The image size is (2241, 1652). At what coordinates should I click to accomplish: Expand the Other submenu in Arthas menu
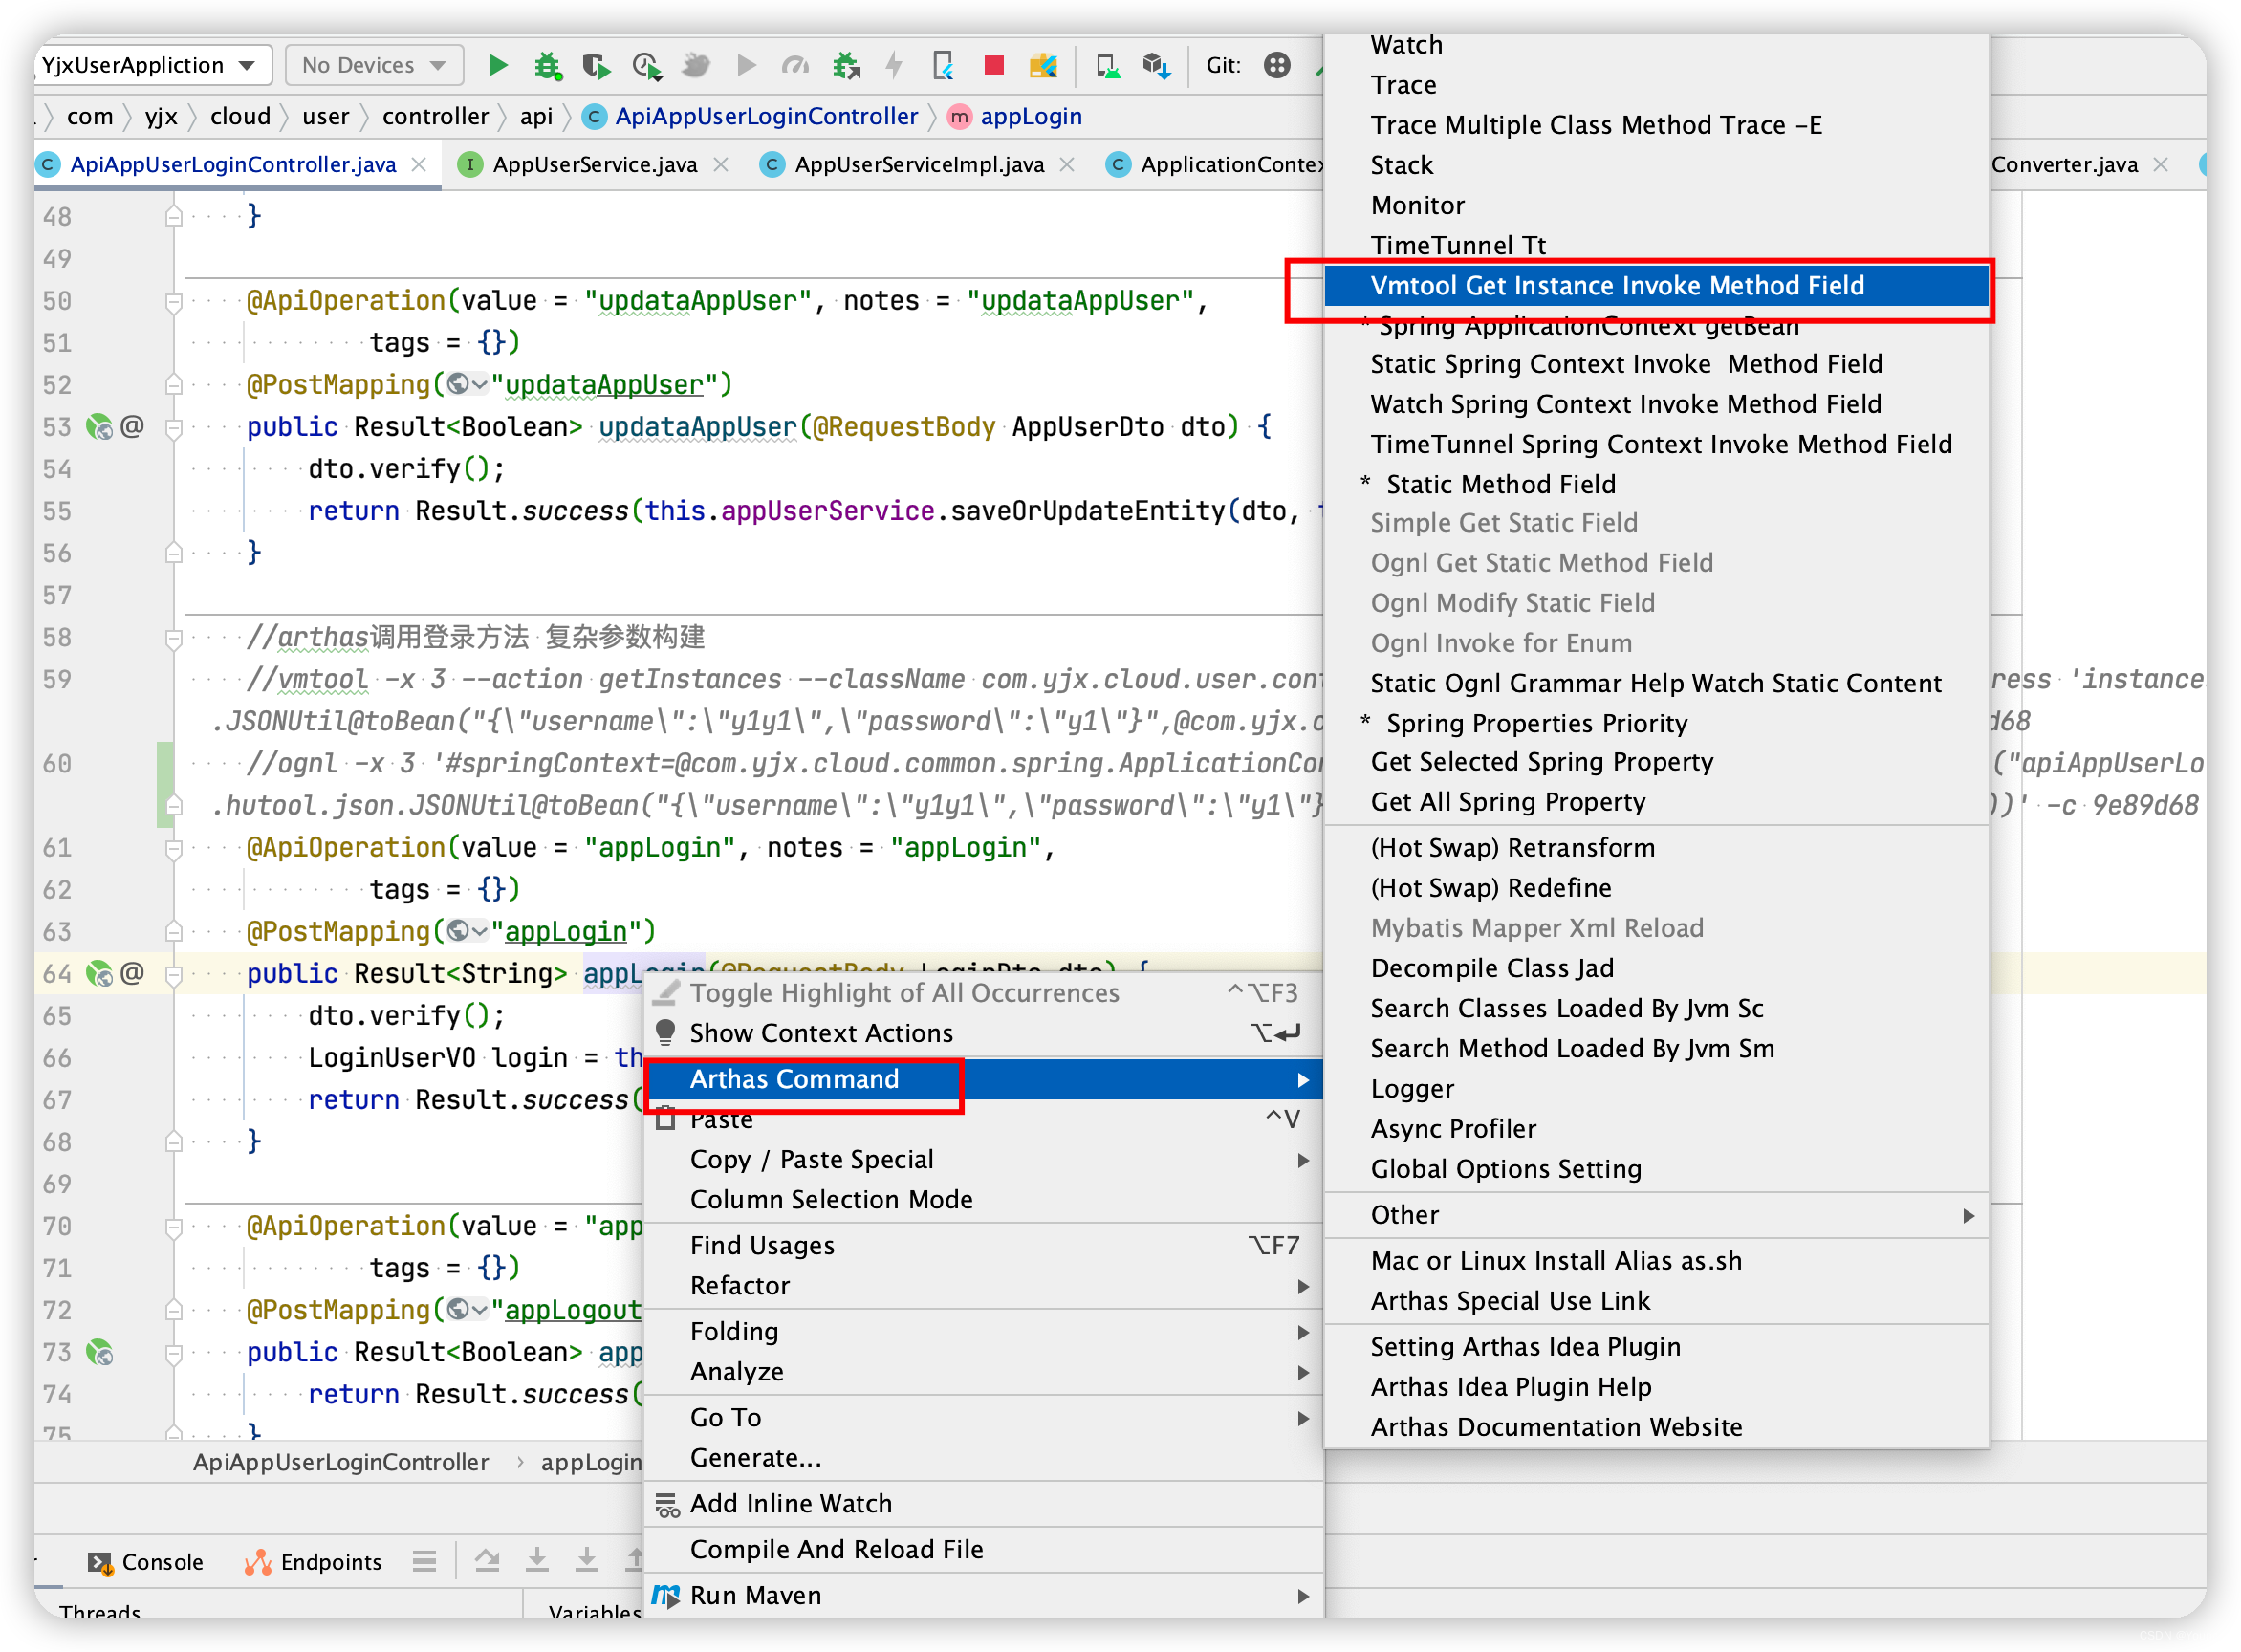click(x=1656, y=1215)
